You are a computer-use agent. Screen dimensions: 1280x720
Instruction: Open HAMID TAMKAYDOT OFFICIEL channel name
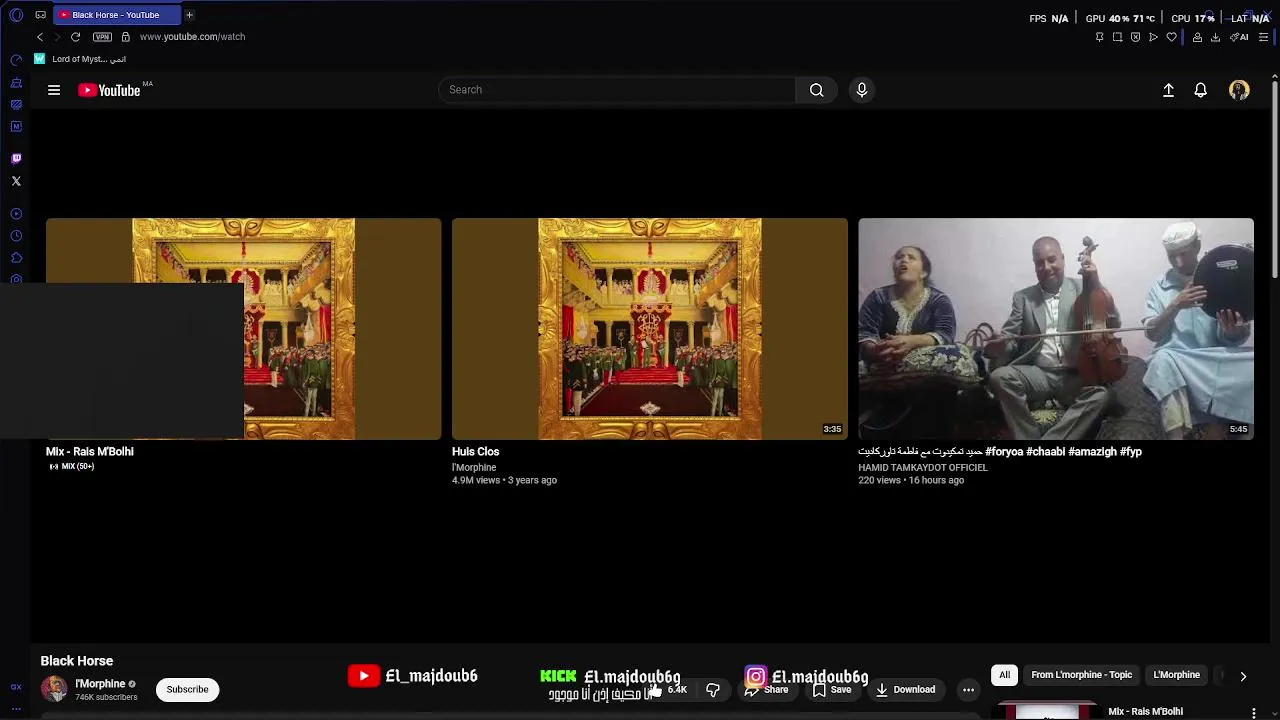pos(923,468)
